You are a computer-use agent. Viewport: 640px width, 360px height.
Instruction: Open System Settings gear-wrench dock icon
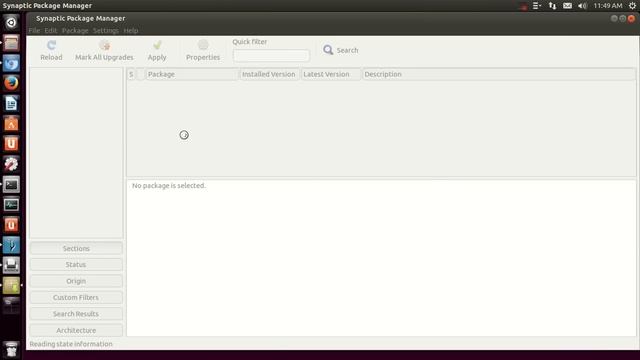coord(11,164)
